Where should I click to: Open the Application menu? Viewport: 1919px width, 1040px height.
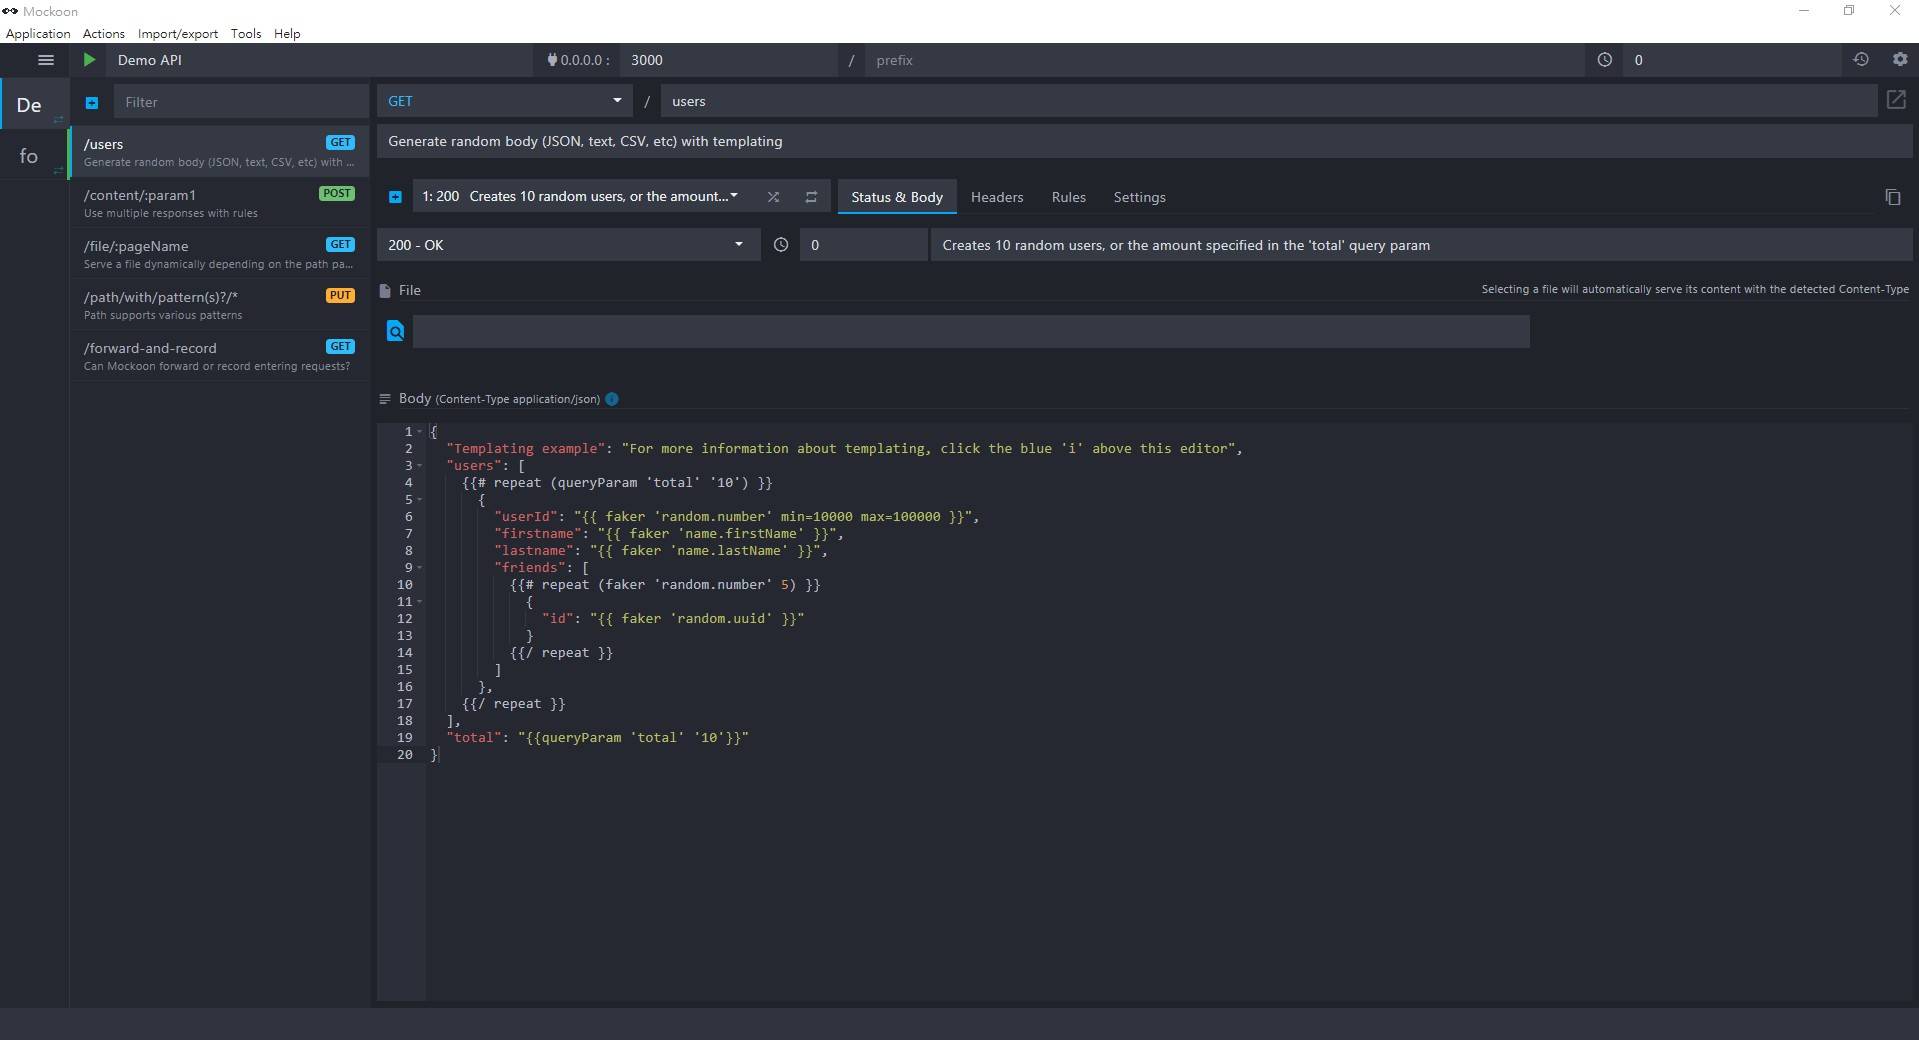pyautogui.click(x=38, y=33)
